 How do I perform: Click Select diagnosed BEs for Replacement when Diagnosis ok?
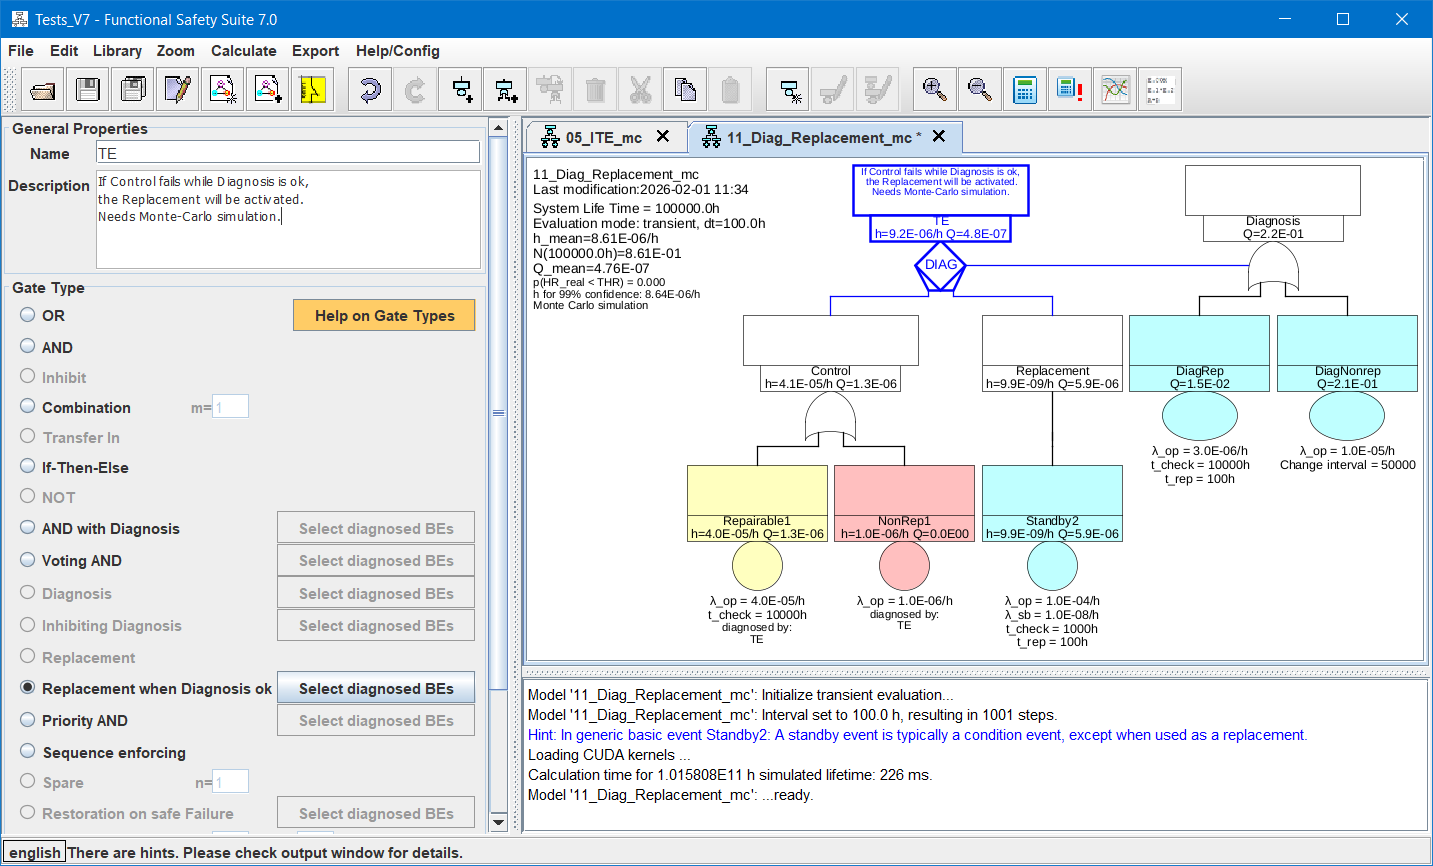(376, 688)
